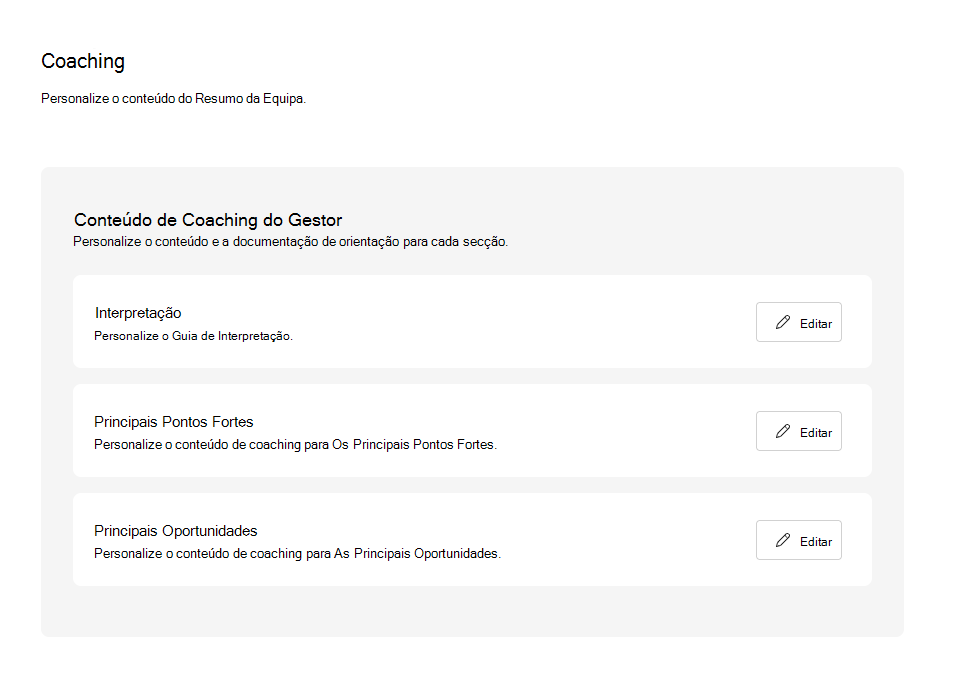The width and height of the screenshot is (972, 689).
Task: Select the Principais Pontos Fortes title
Action: click(x=174, y=422)
